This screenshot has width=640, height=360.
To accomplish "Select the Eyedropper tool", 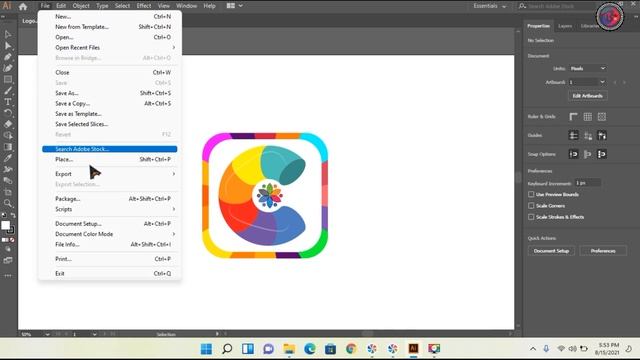I will (x=8, y=158).
